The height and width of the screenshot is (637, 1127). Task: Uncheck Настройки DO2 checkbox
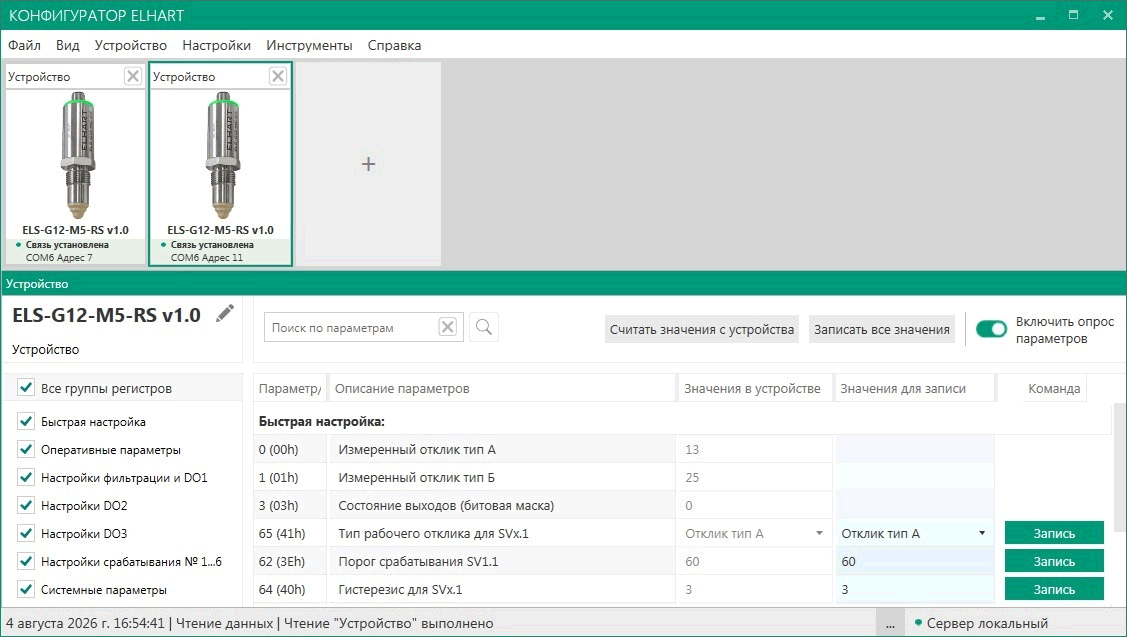(26, 505)
